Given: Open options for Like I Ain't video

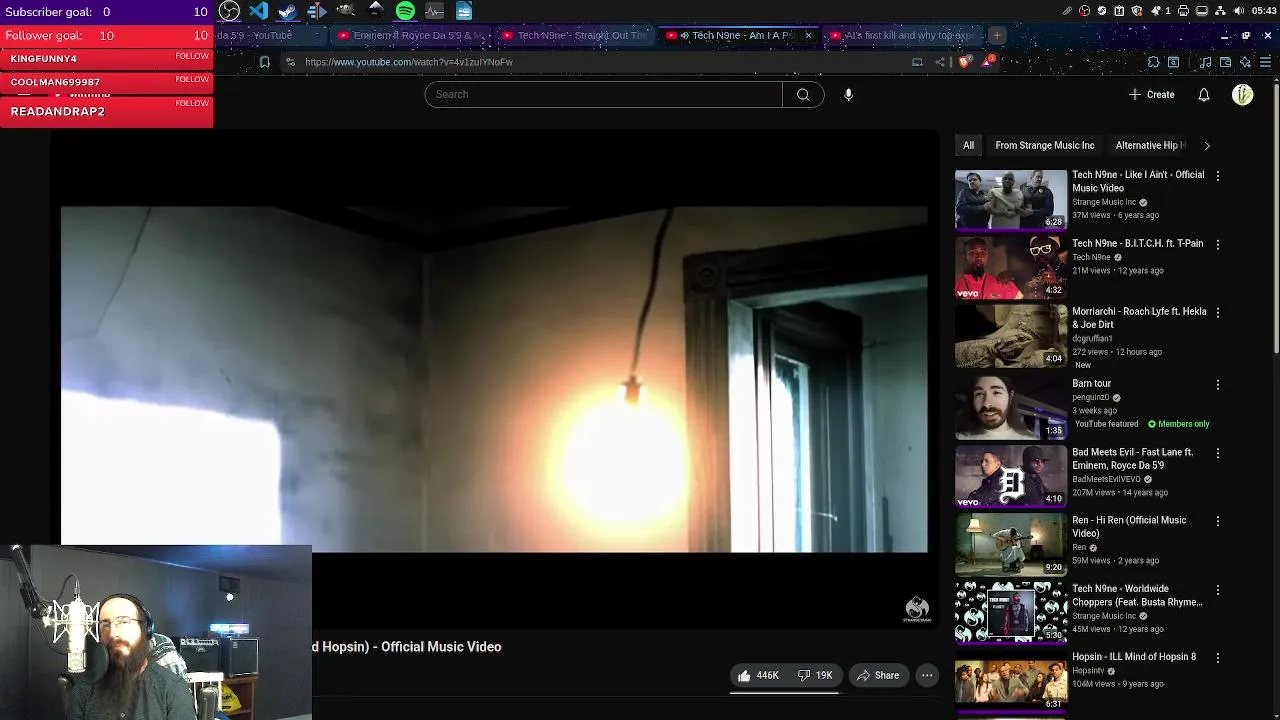Looking at the screenshot, I should coord(1217,175).
